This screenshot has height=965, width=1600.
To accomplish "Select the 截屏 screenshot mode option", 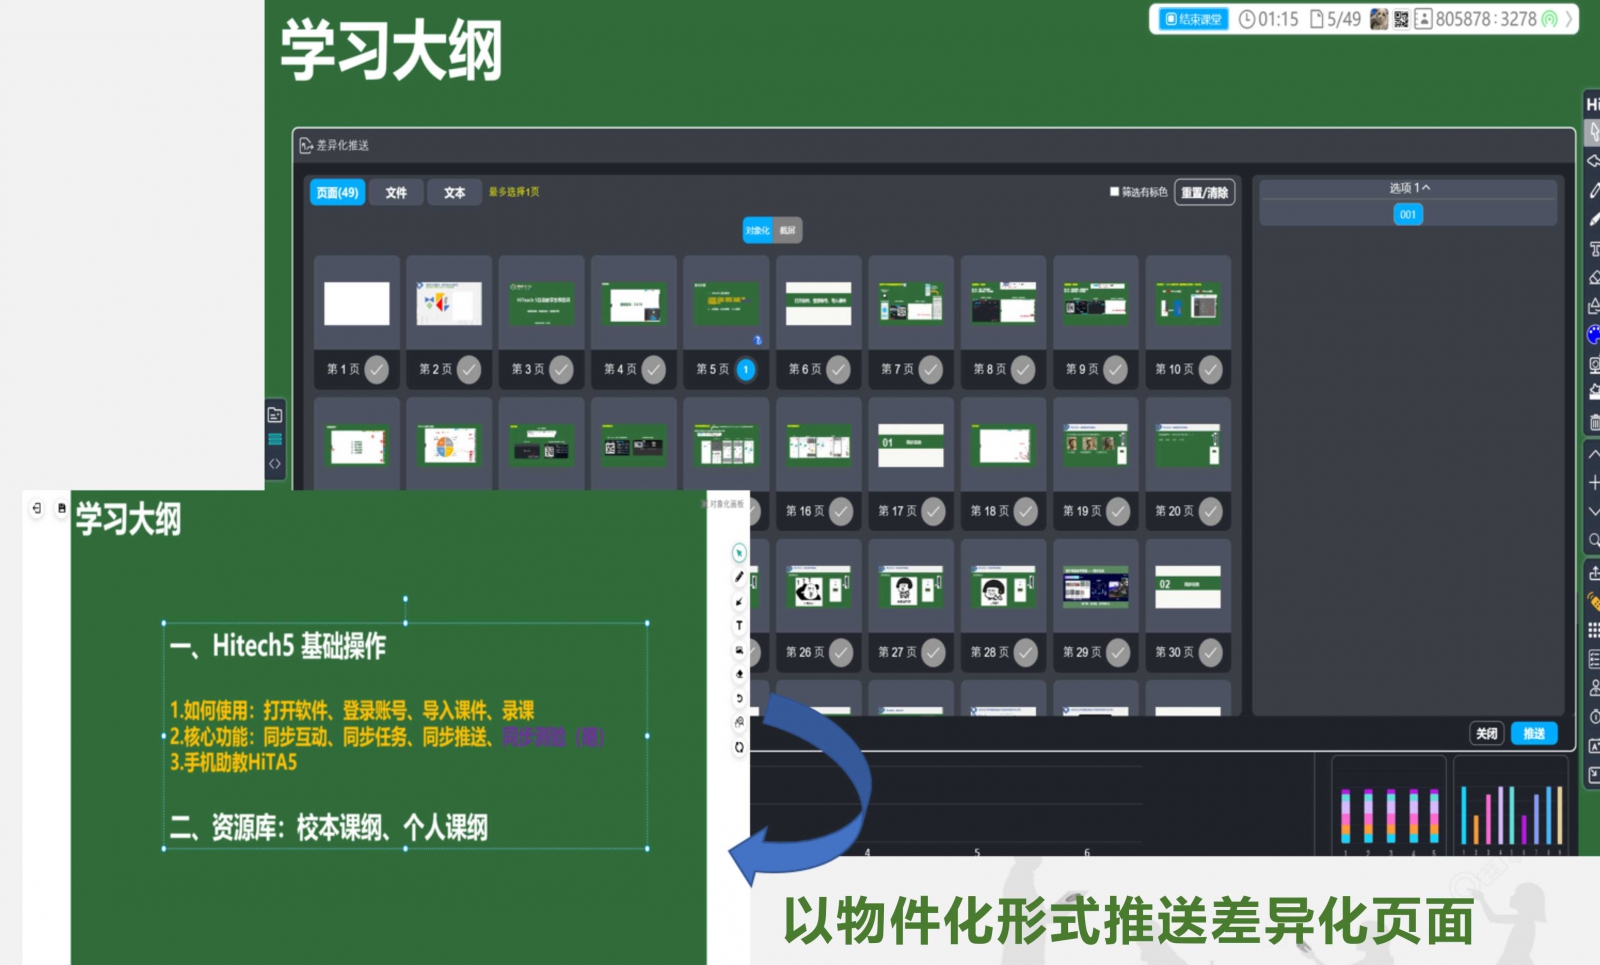I will point(788,231).
